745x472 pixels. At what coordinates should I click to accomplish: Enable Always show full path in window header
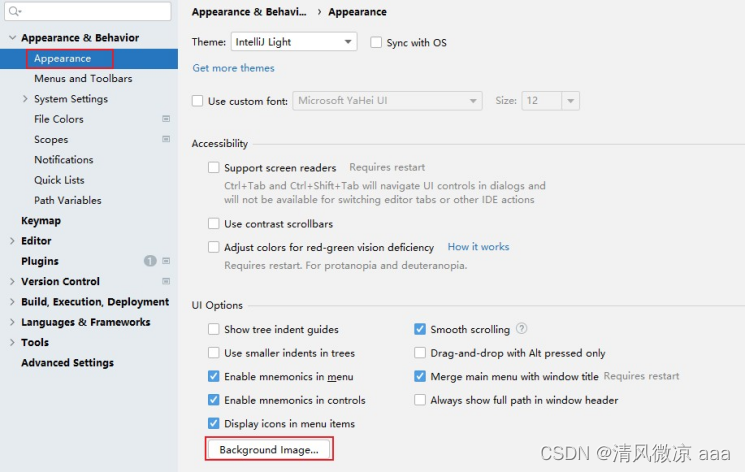pos(420,400)
